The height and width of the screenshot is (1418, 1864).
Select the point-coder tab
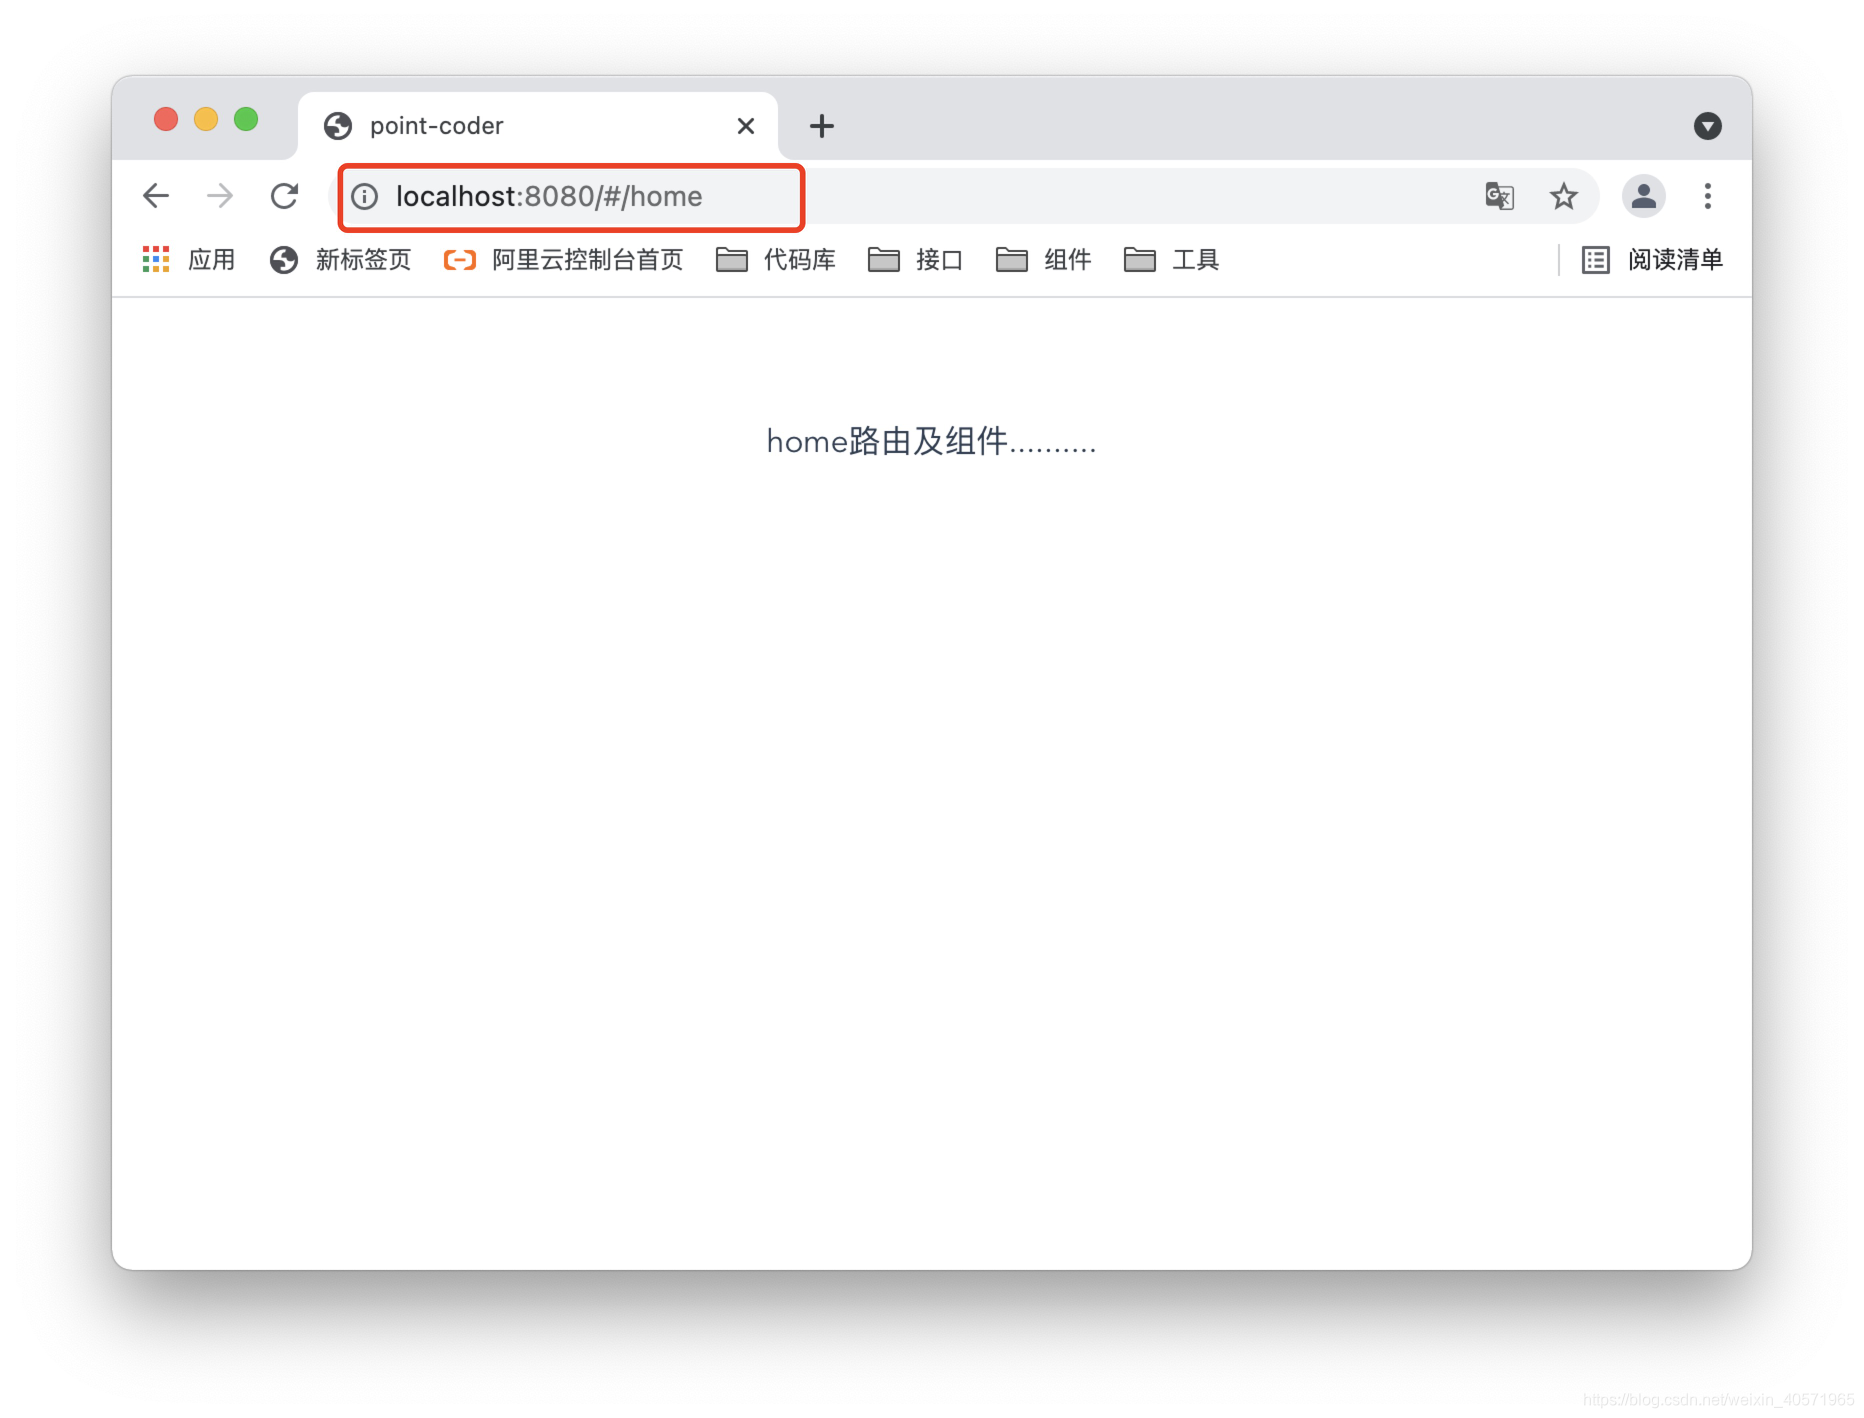point(538,126)
